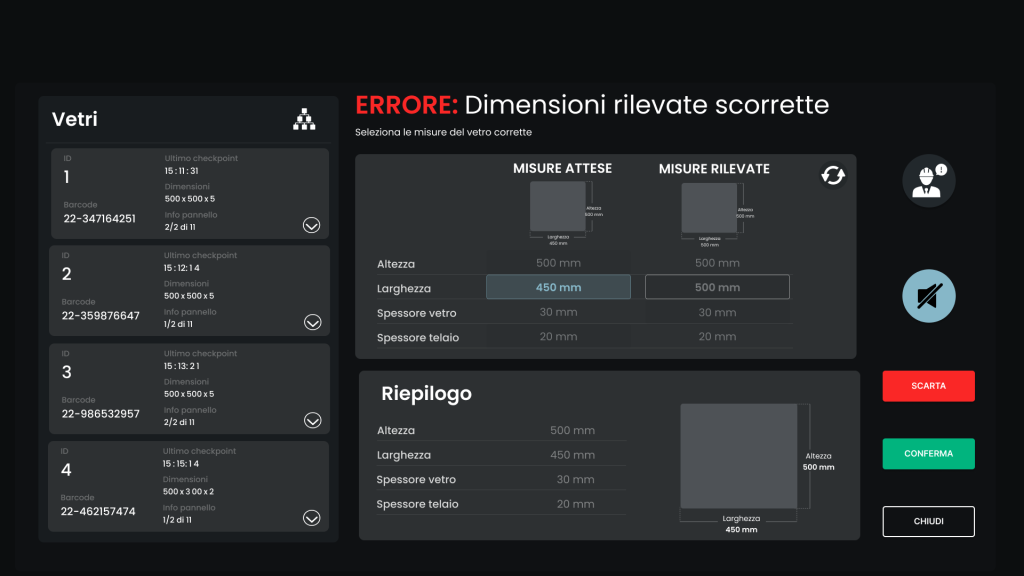Click the CHIUDI button
The width and height of the screenshot is (1024, 576).
coord(929,522)
